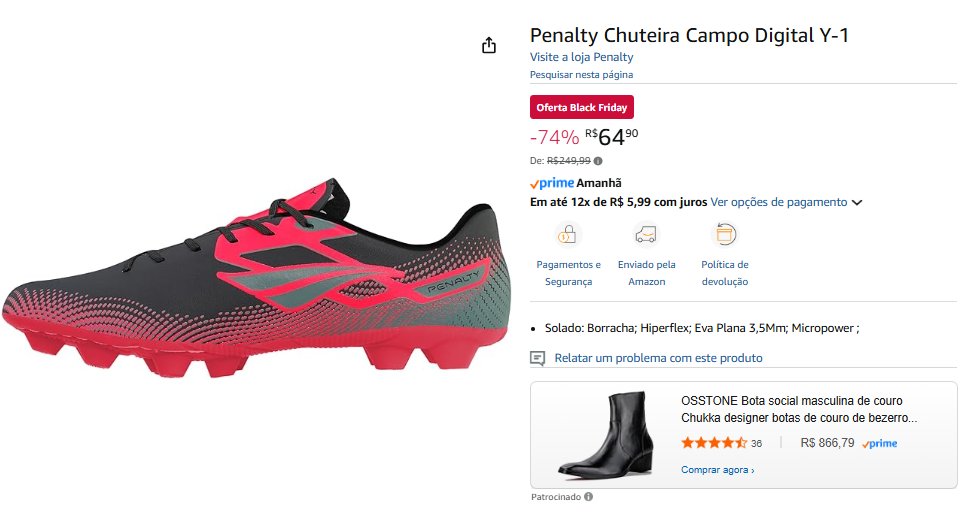This screenshot has height=516, width=977.
Task: Click the 36 reviews count on the ad
Action: pos(756,444)
